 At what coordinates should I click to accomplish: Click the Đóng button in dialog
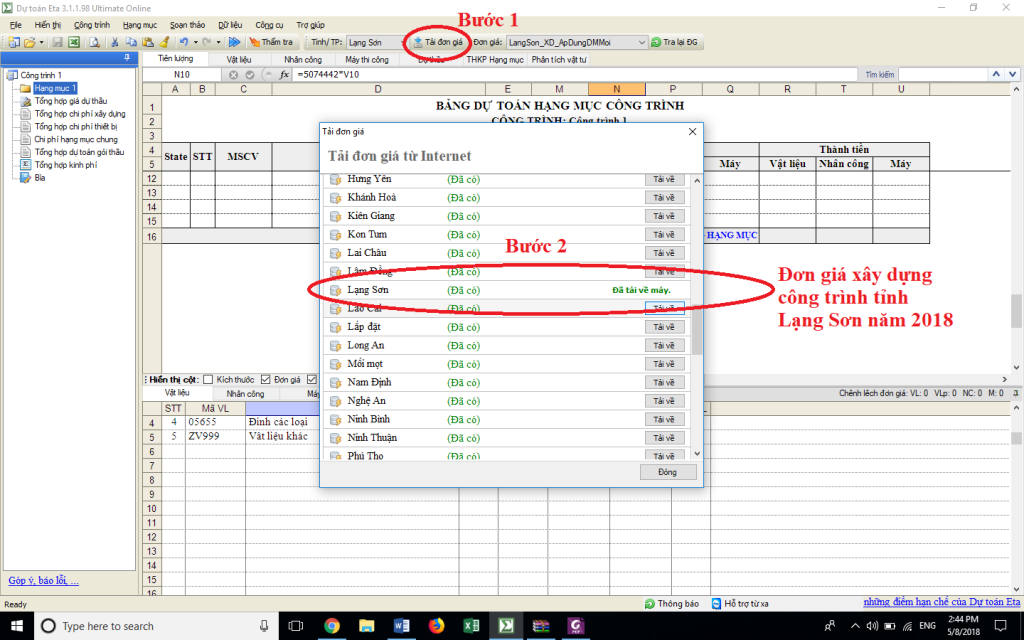667,472
